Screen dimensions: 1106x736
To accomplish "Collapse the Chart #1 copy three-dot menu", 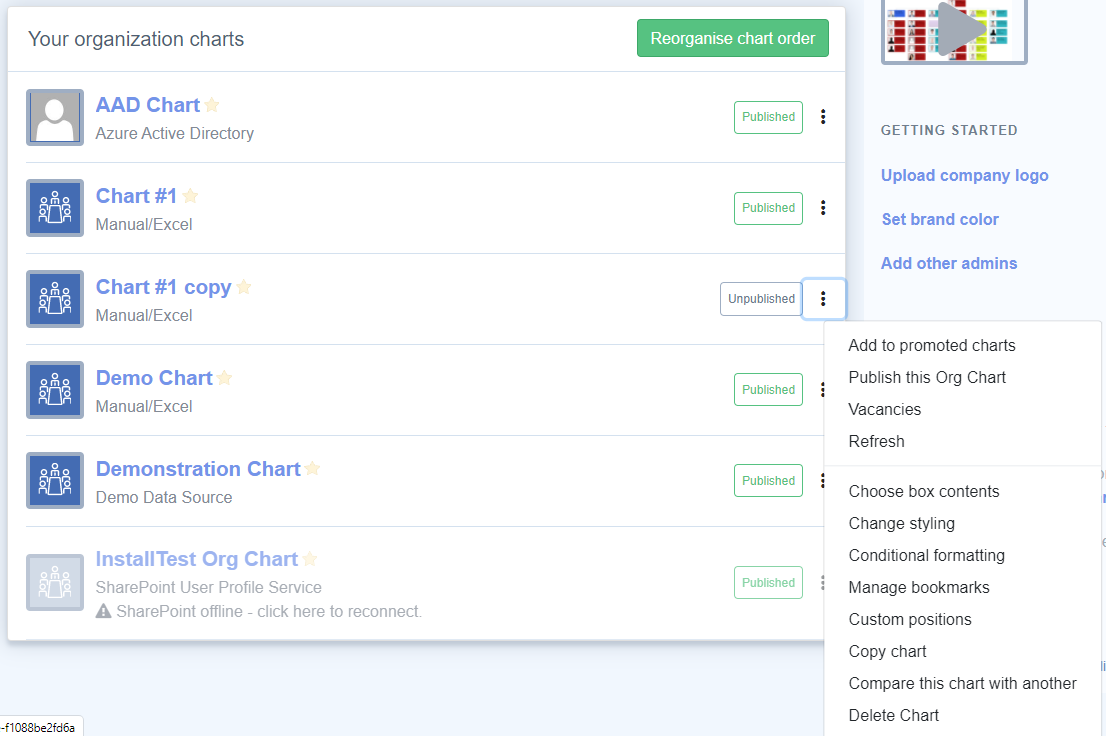I will pos(823,299).
